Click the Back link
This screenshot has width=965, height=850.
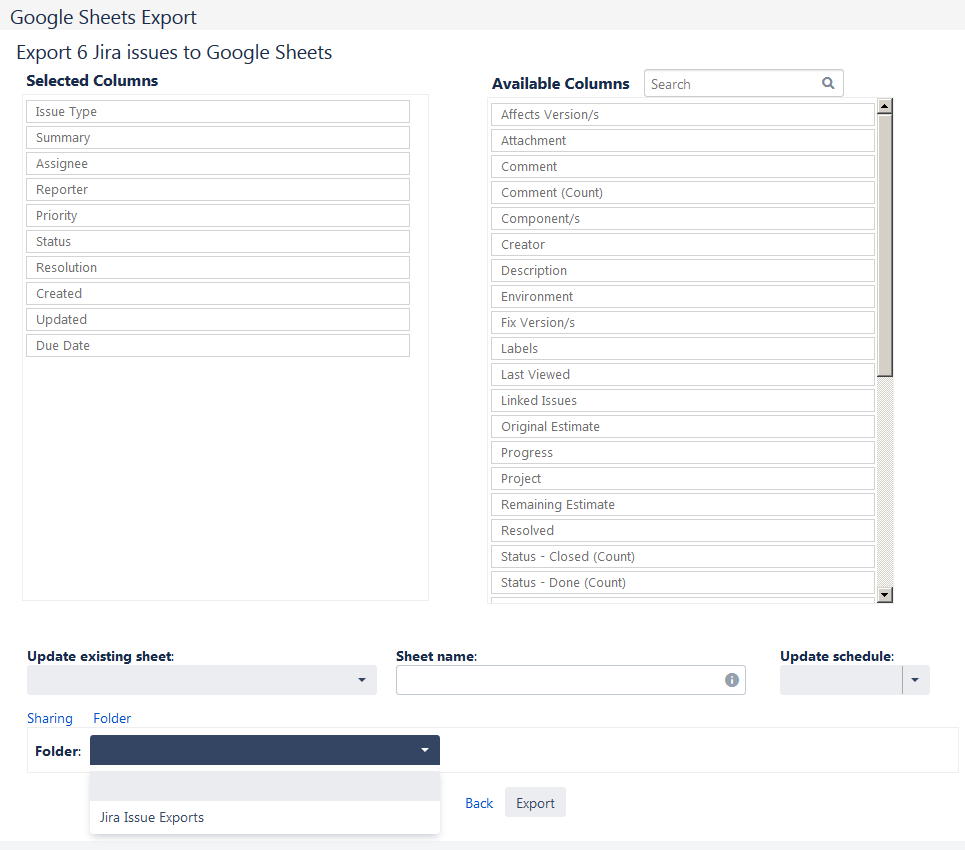pos(479,803)
